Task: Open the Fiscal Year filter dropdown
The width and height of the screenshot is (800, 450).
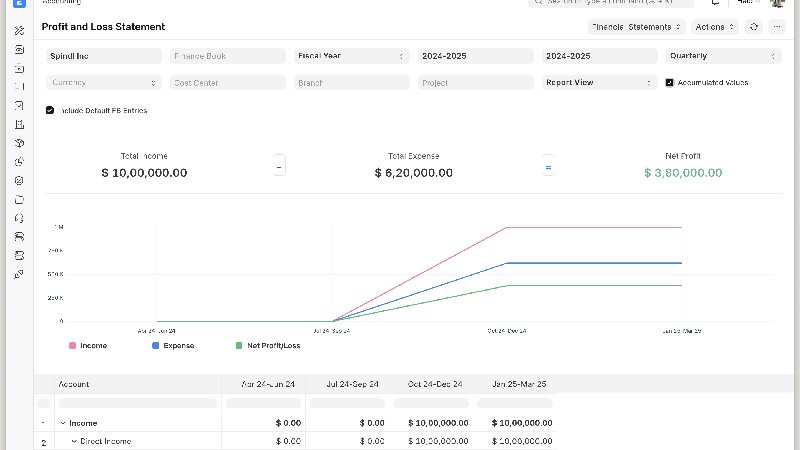Action: [352, 56]
